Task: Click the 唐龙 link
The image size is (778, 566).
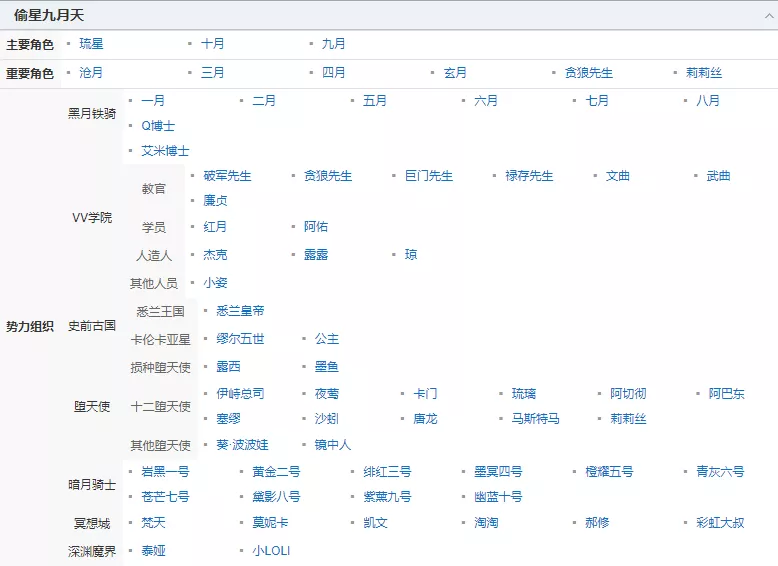Action: [425, 419]
